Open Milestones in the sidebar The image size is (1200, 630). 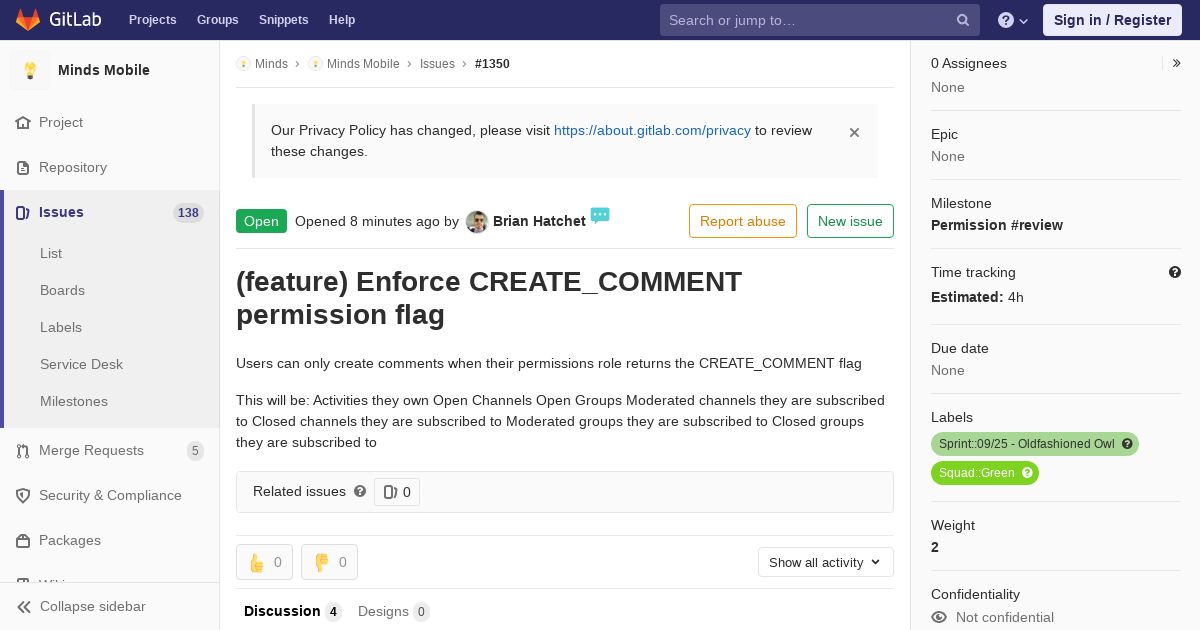click(74, 402)
